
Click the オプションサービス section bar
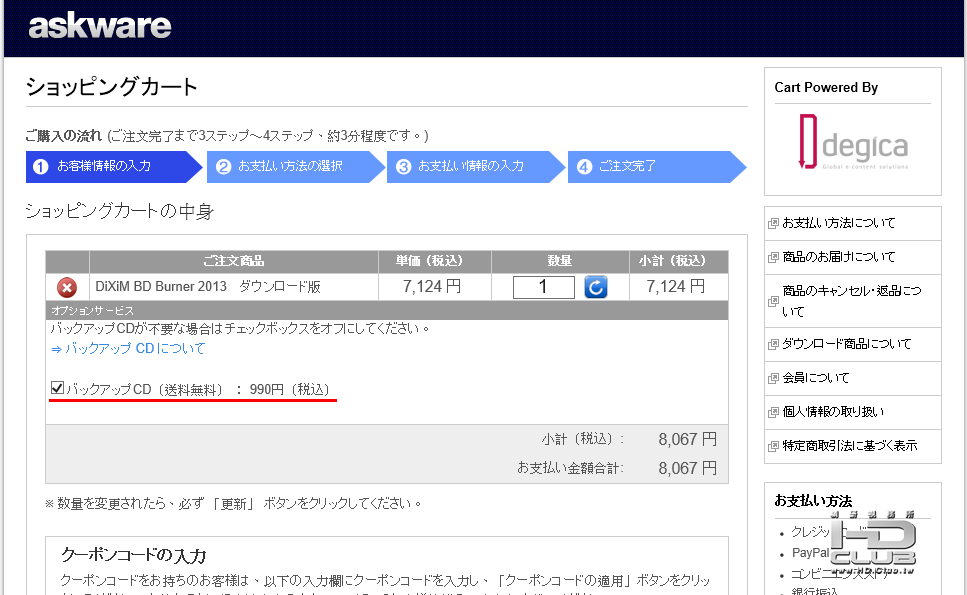pos(387,310)
